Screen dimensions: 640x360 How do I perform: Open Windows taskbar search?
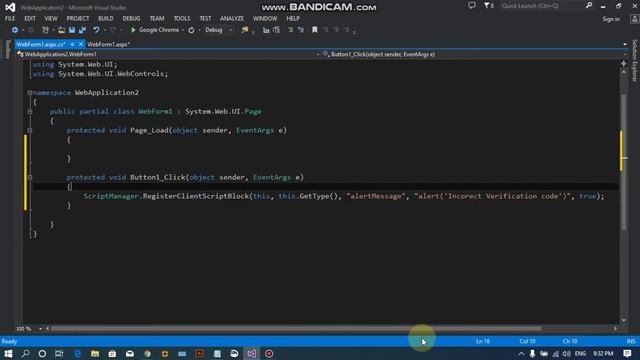(25, 353)
